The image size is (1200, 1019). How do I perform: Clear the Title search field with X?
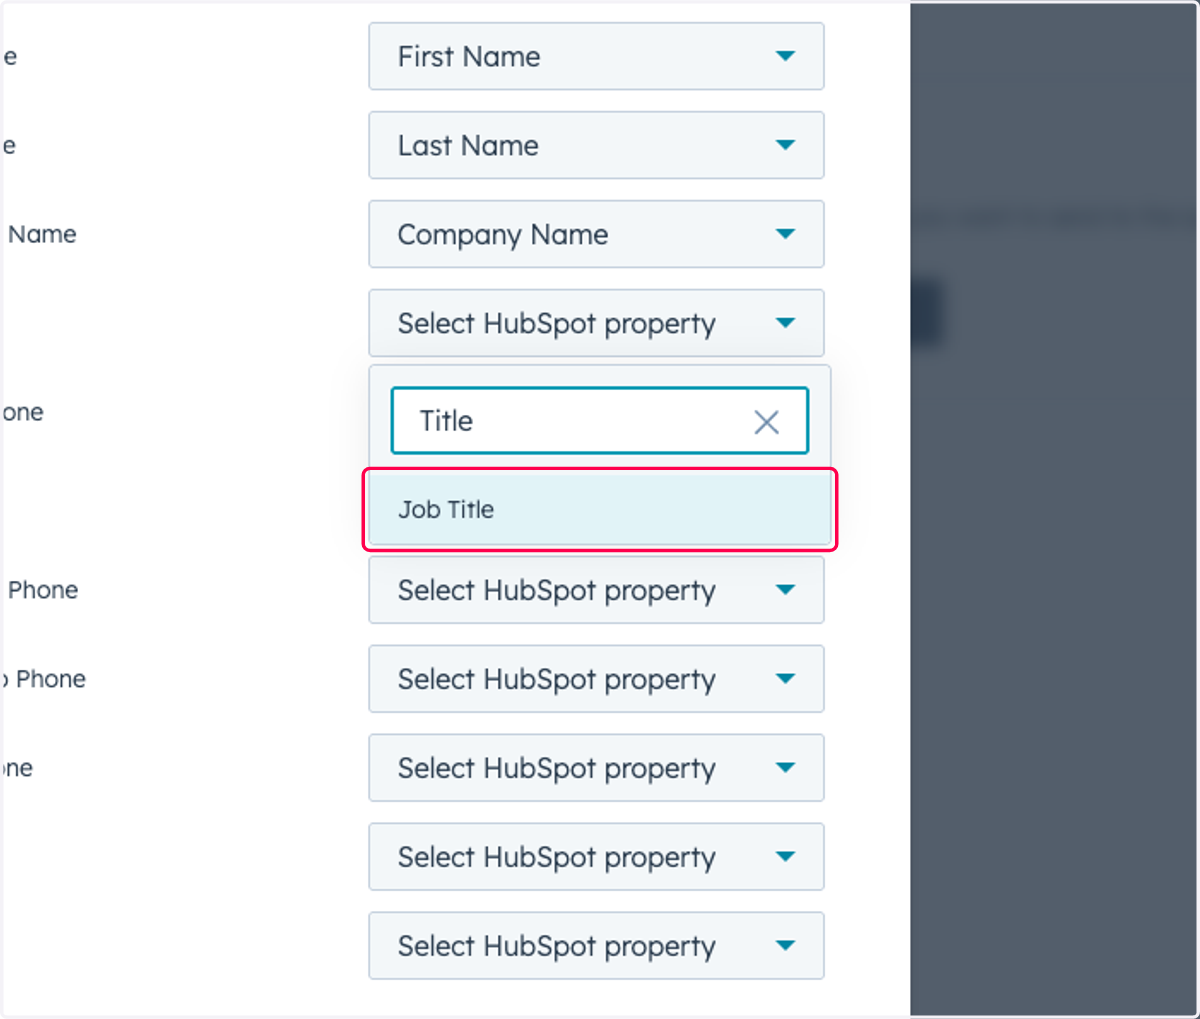766,422
